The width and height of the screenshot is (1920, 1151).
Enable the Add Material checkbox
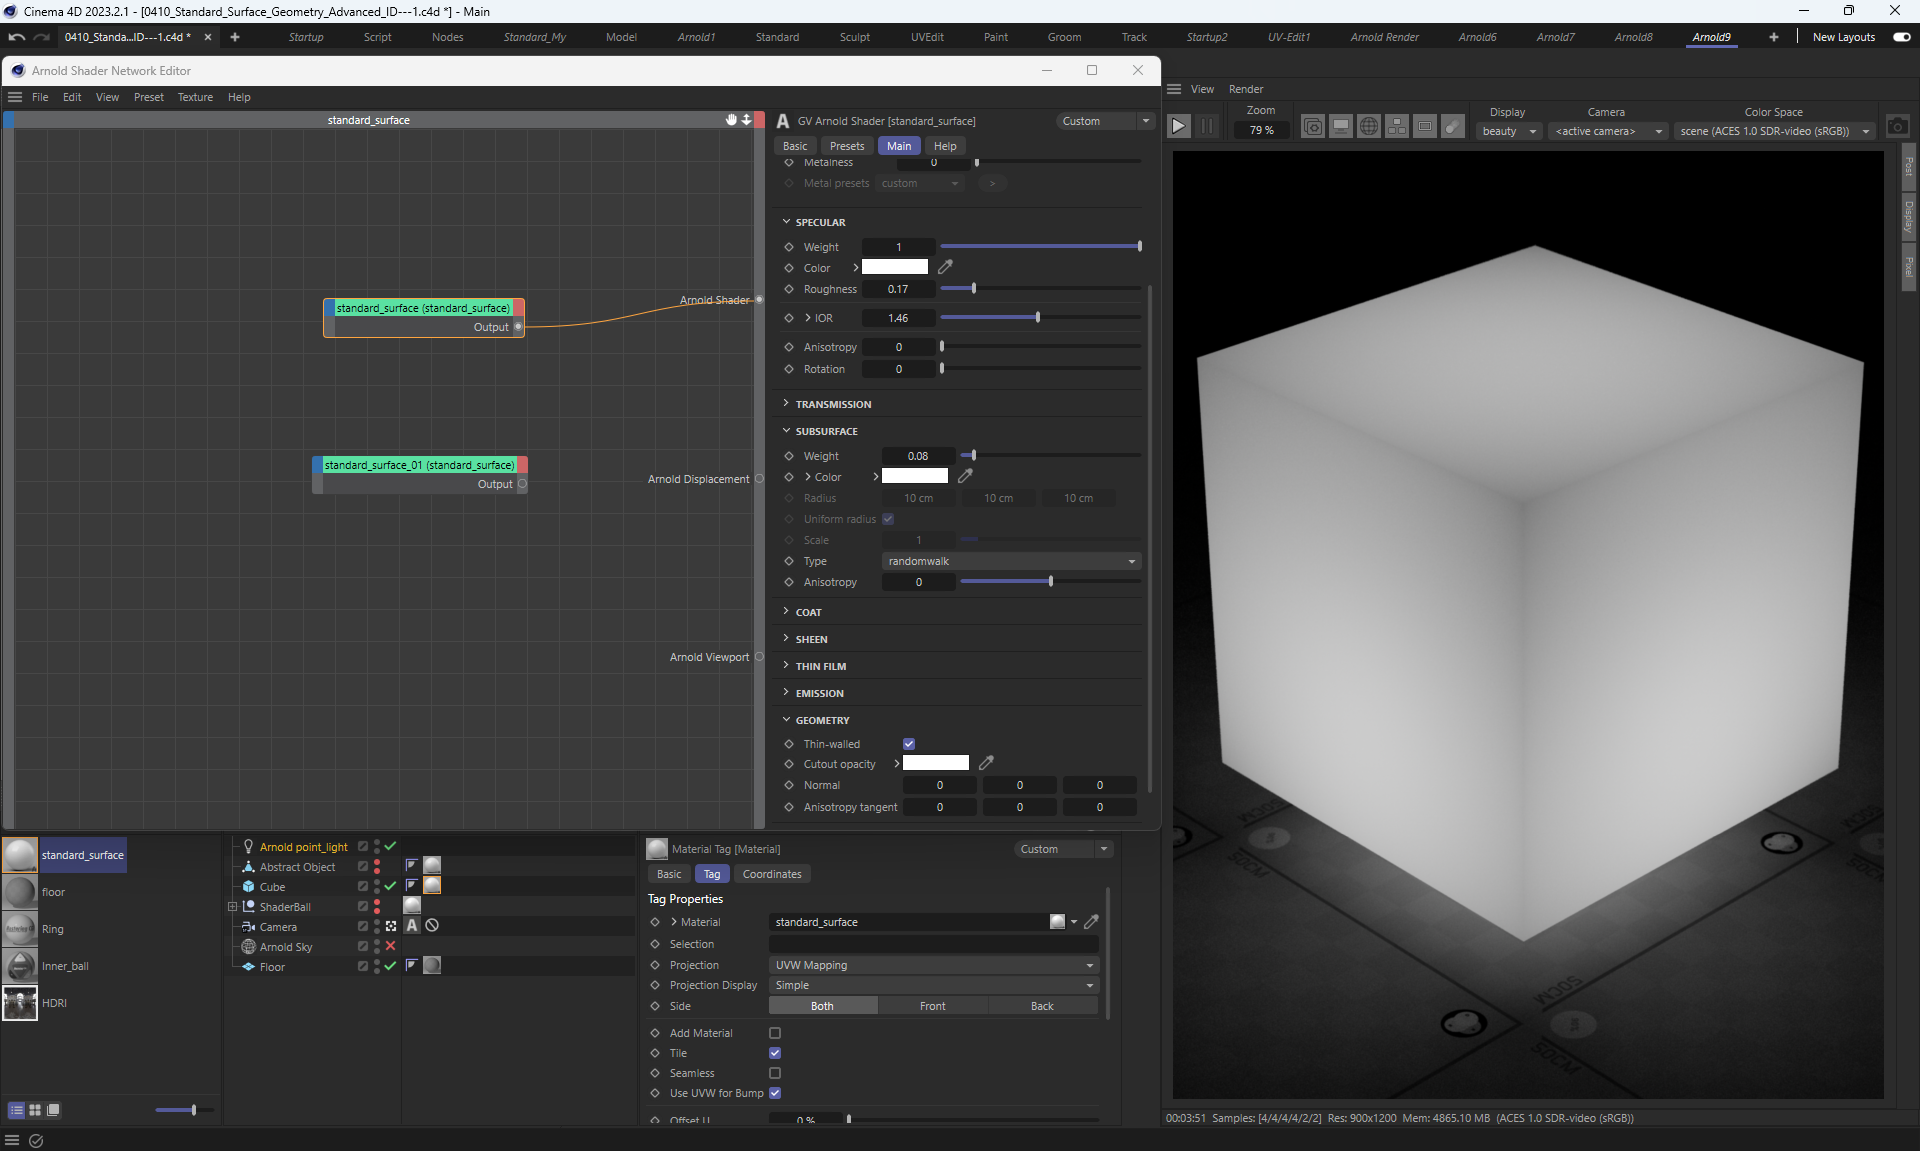pos(775,1033)
